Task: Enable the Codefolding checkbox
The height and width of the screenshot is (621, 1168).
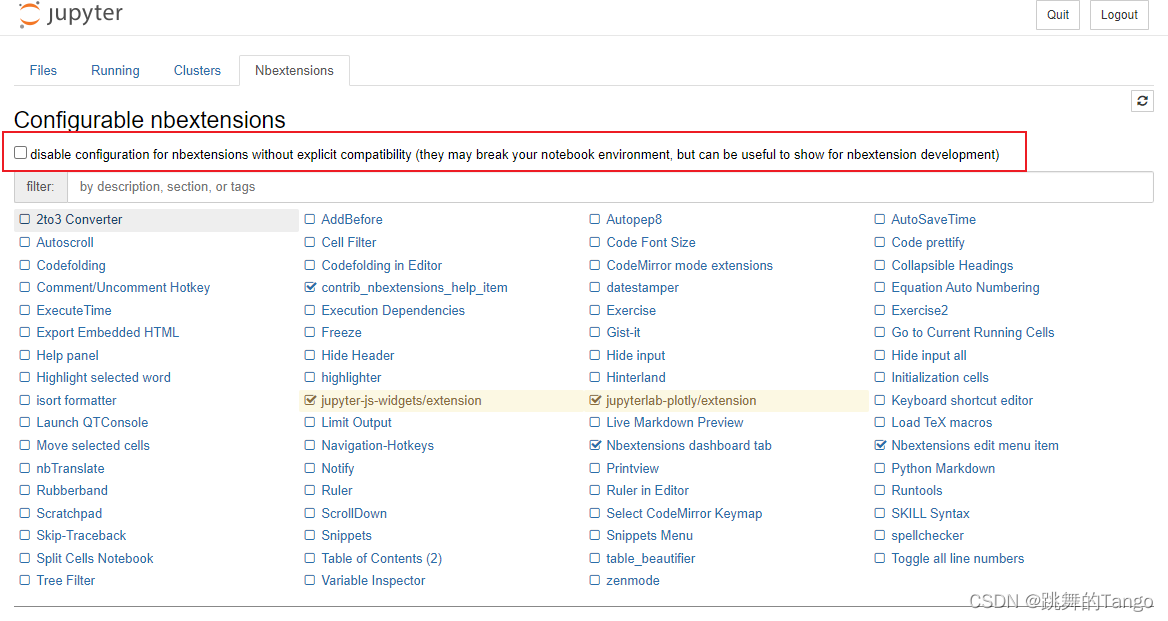Action: coord(25,265)
